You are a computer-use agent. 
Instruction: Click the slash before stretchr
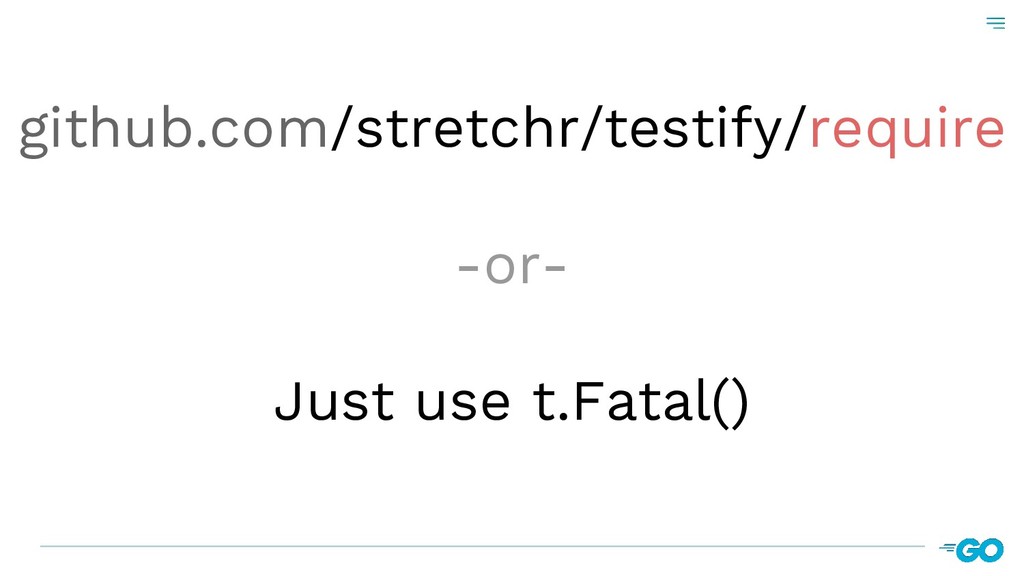tap(342, 131)
